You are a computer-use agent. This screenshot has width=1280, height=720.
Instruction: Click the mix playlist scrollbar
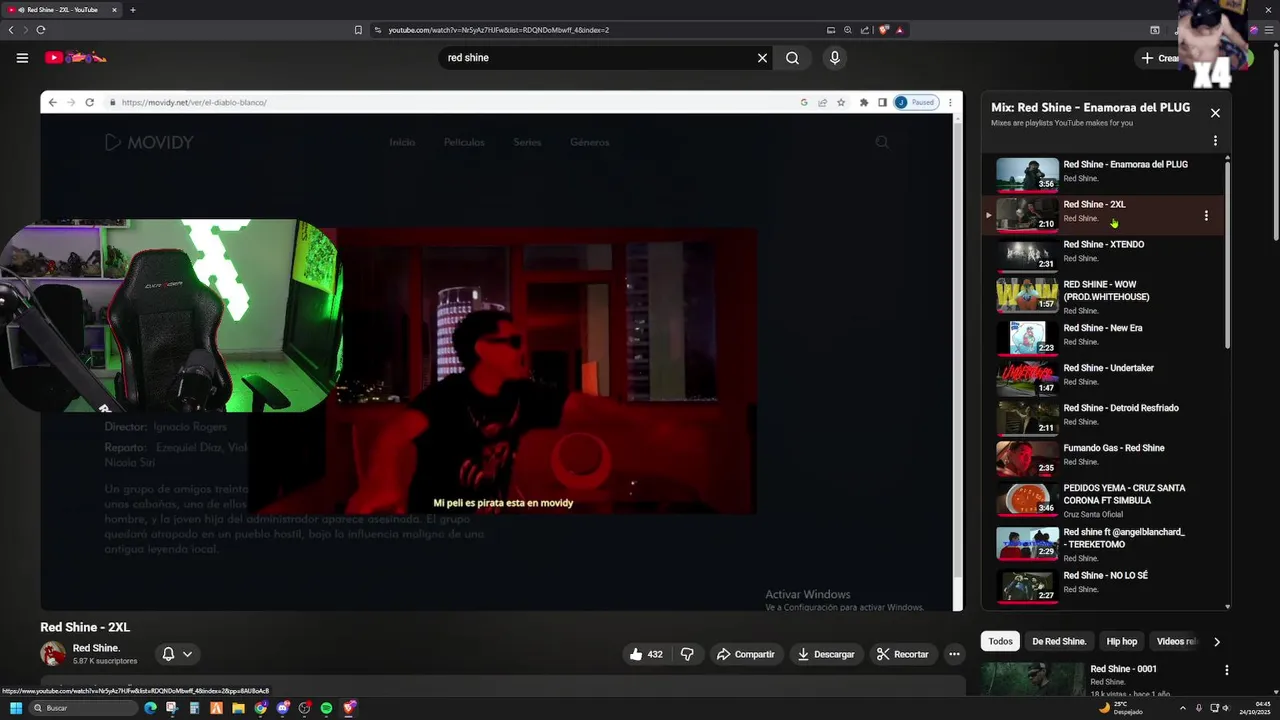pos(1227,253)
